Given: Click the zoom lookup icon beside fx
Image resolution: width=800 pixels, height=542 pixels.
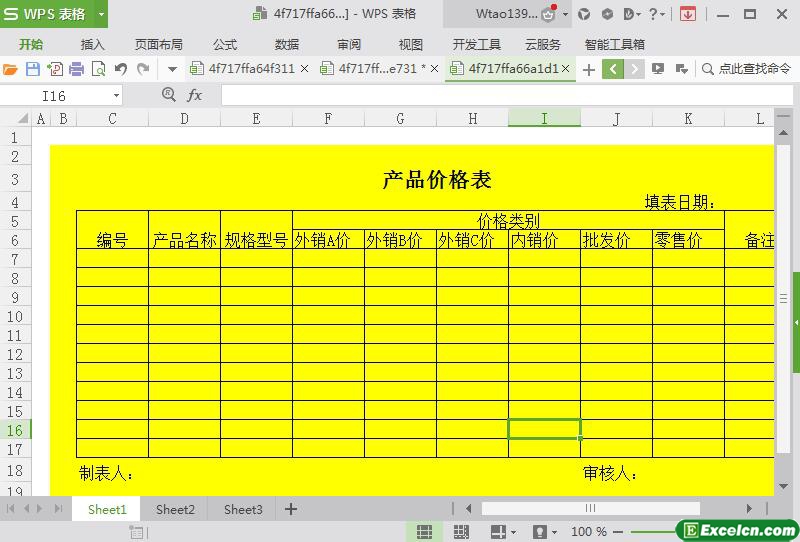Looking at the screenshot, I should click(x=168, y=94).
